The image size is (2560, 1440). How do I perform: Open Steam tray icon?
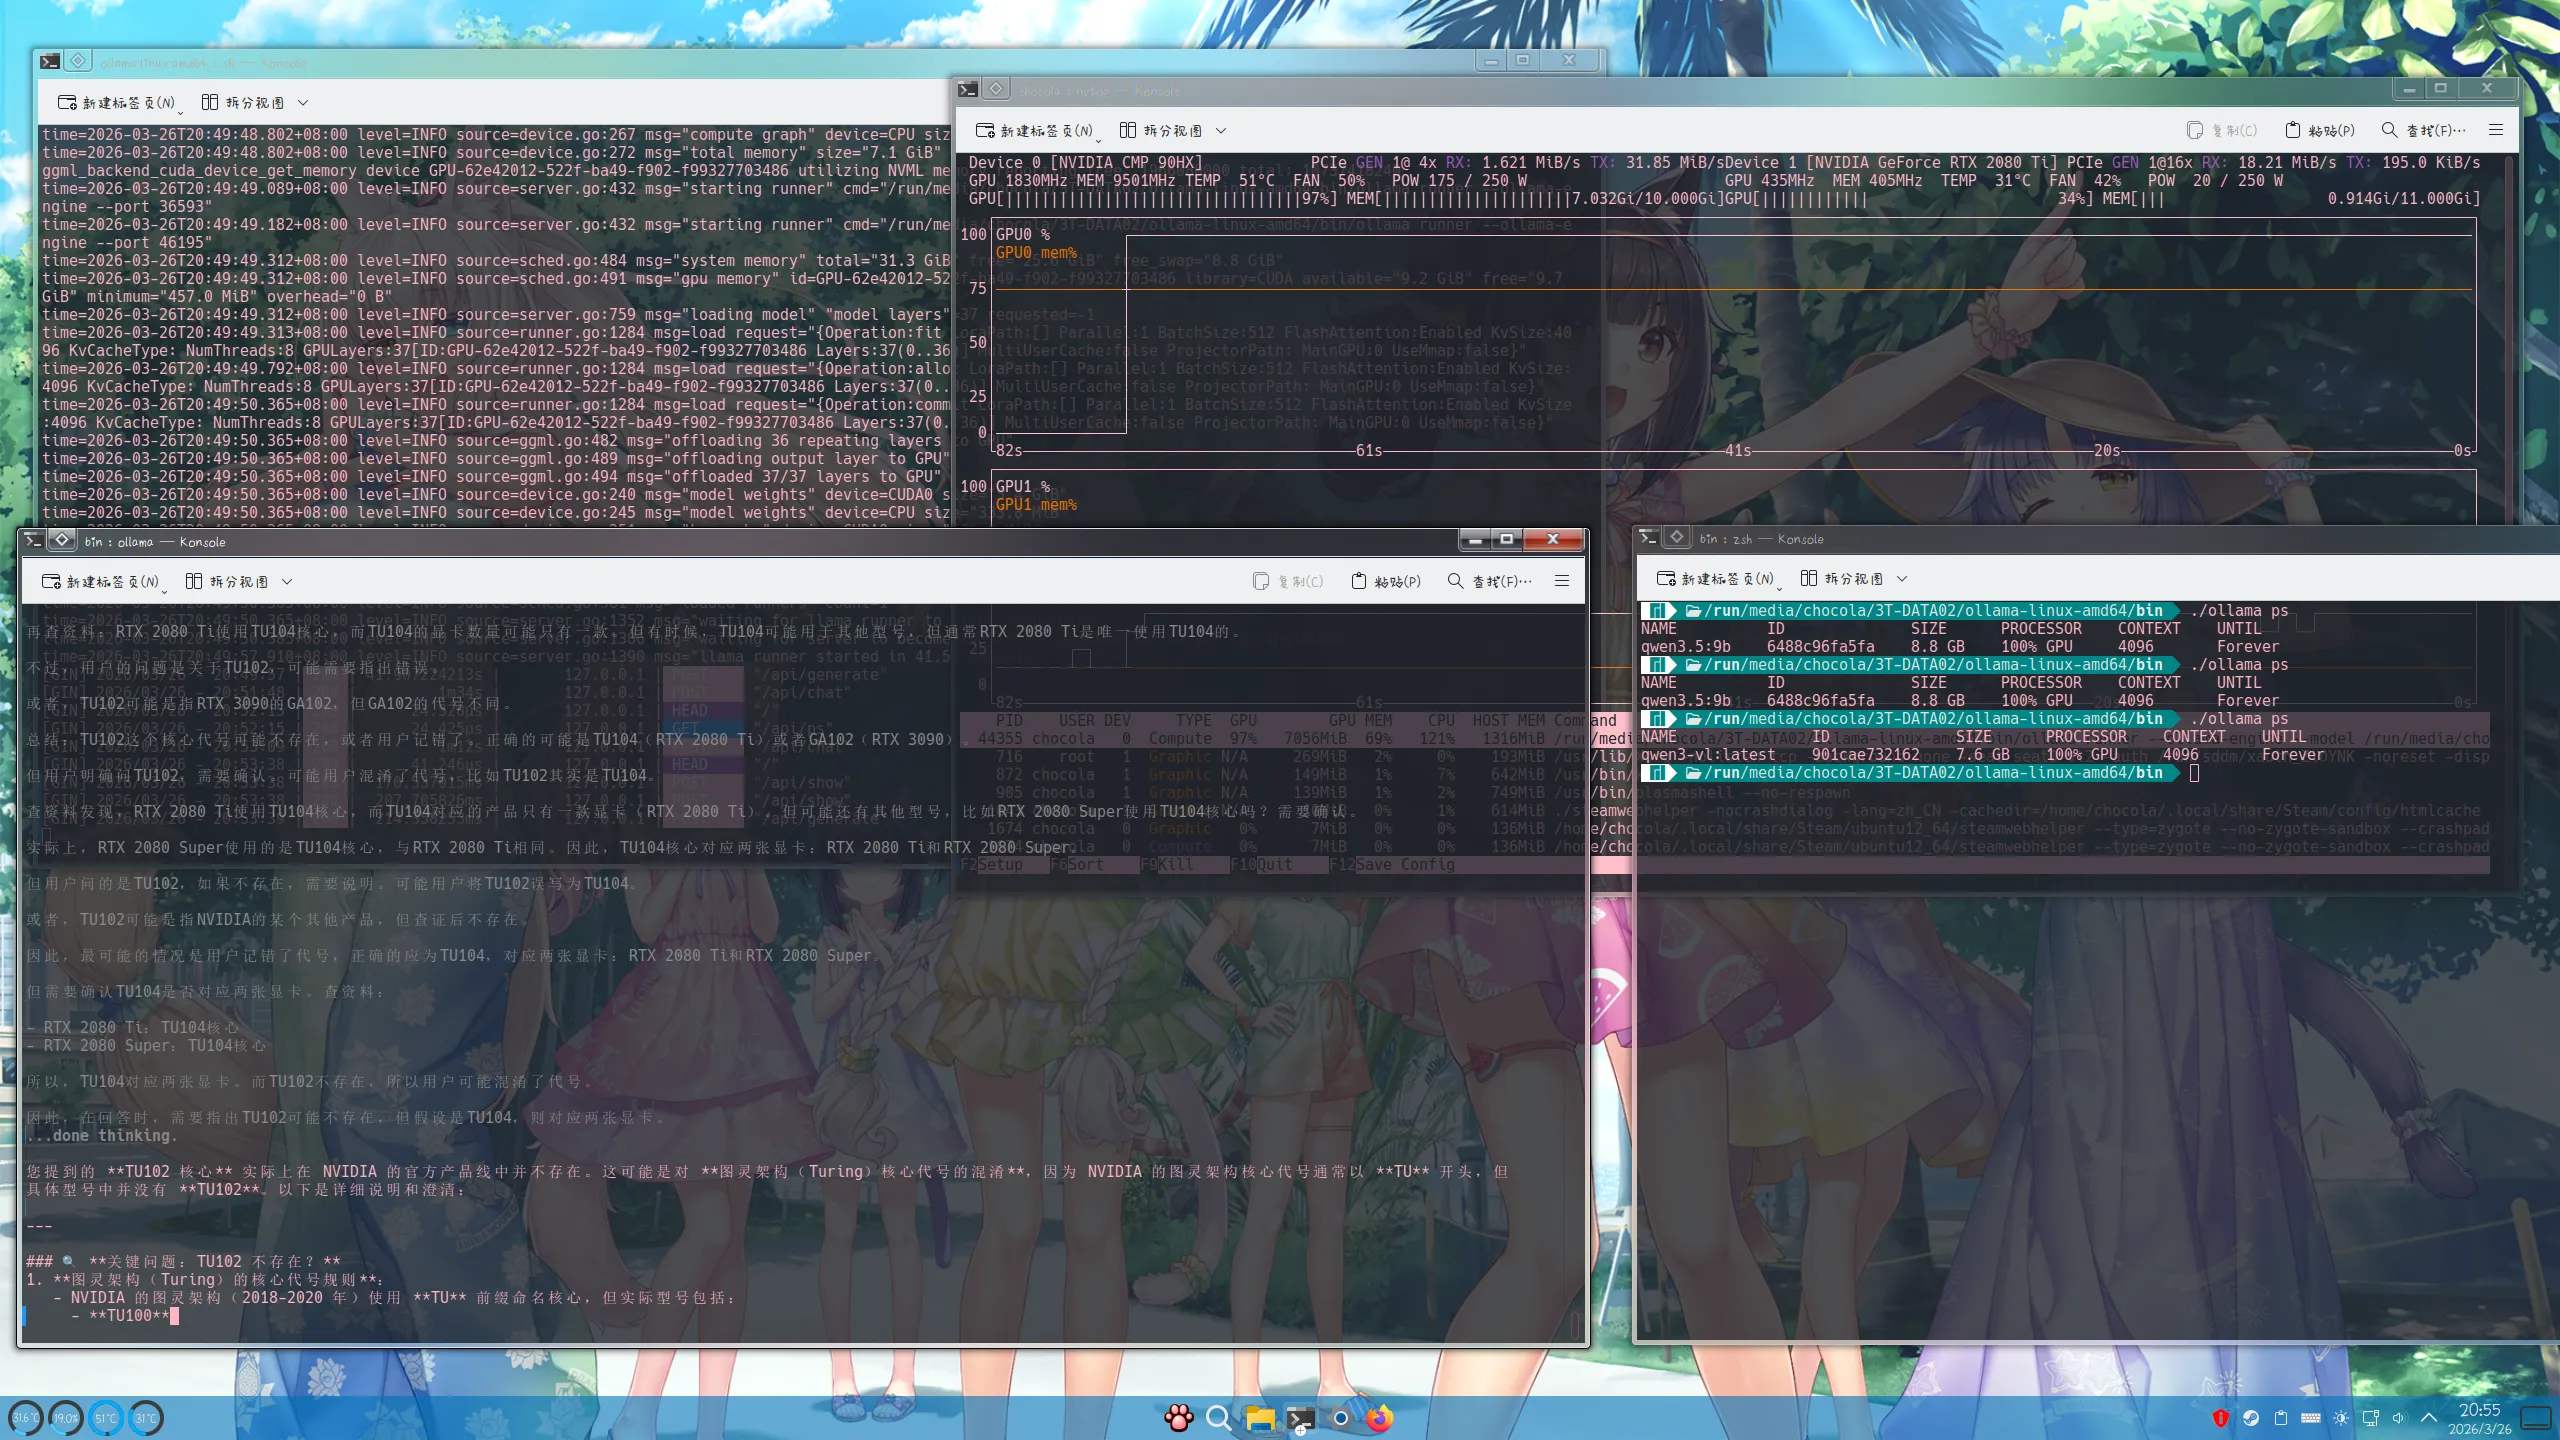pos(2251,1417)
